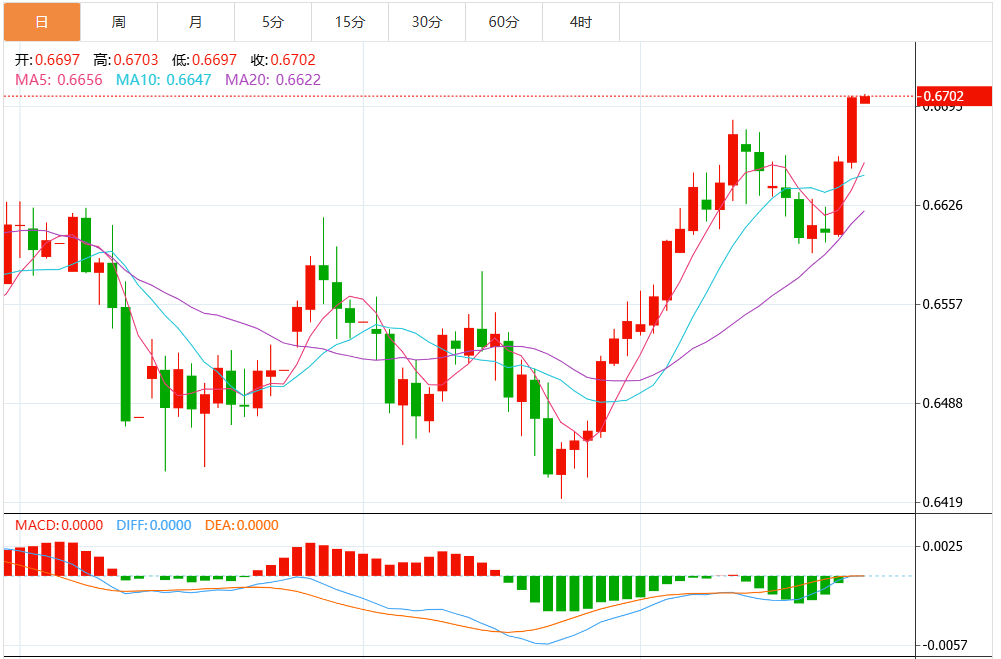1001x659 pixels.
Task: Open the 月 monthly chart tab
Action: tap(196, 21)
